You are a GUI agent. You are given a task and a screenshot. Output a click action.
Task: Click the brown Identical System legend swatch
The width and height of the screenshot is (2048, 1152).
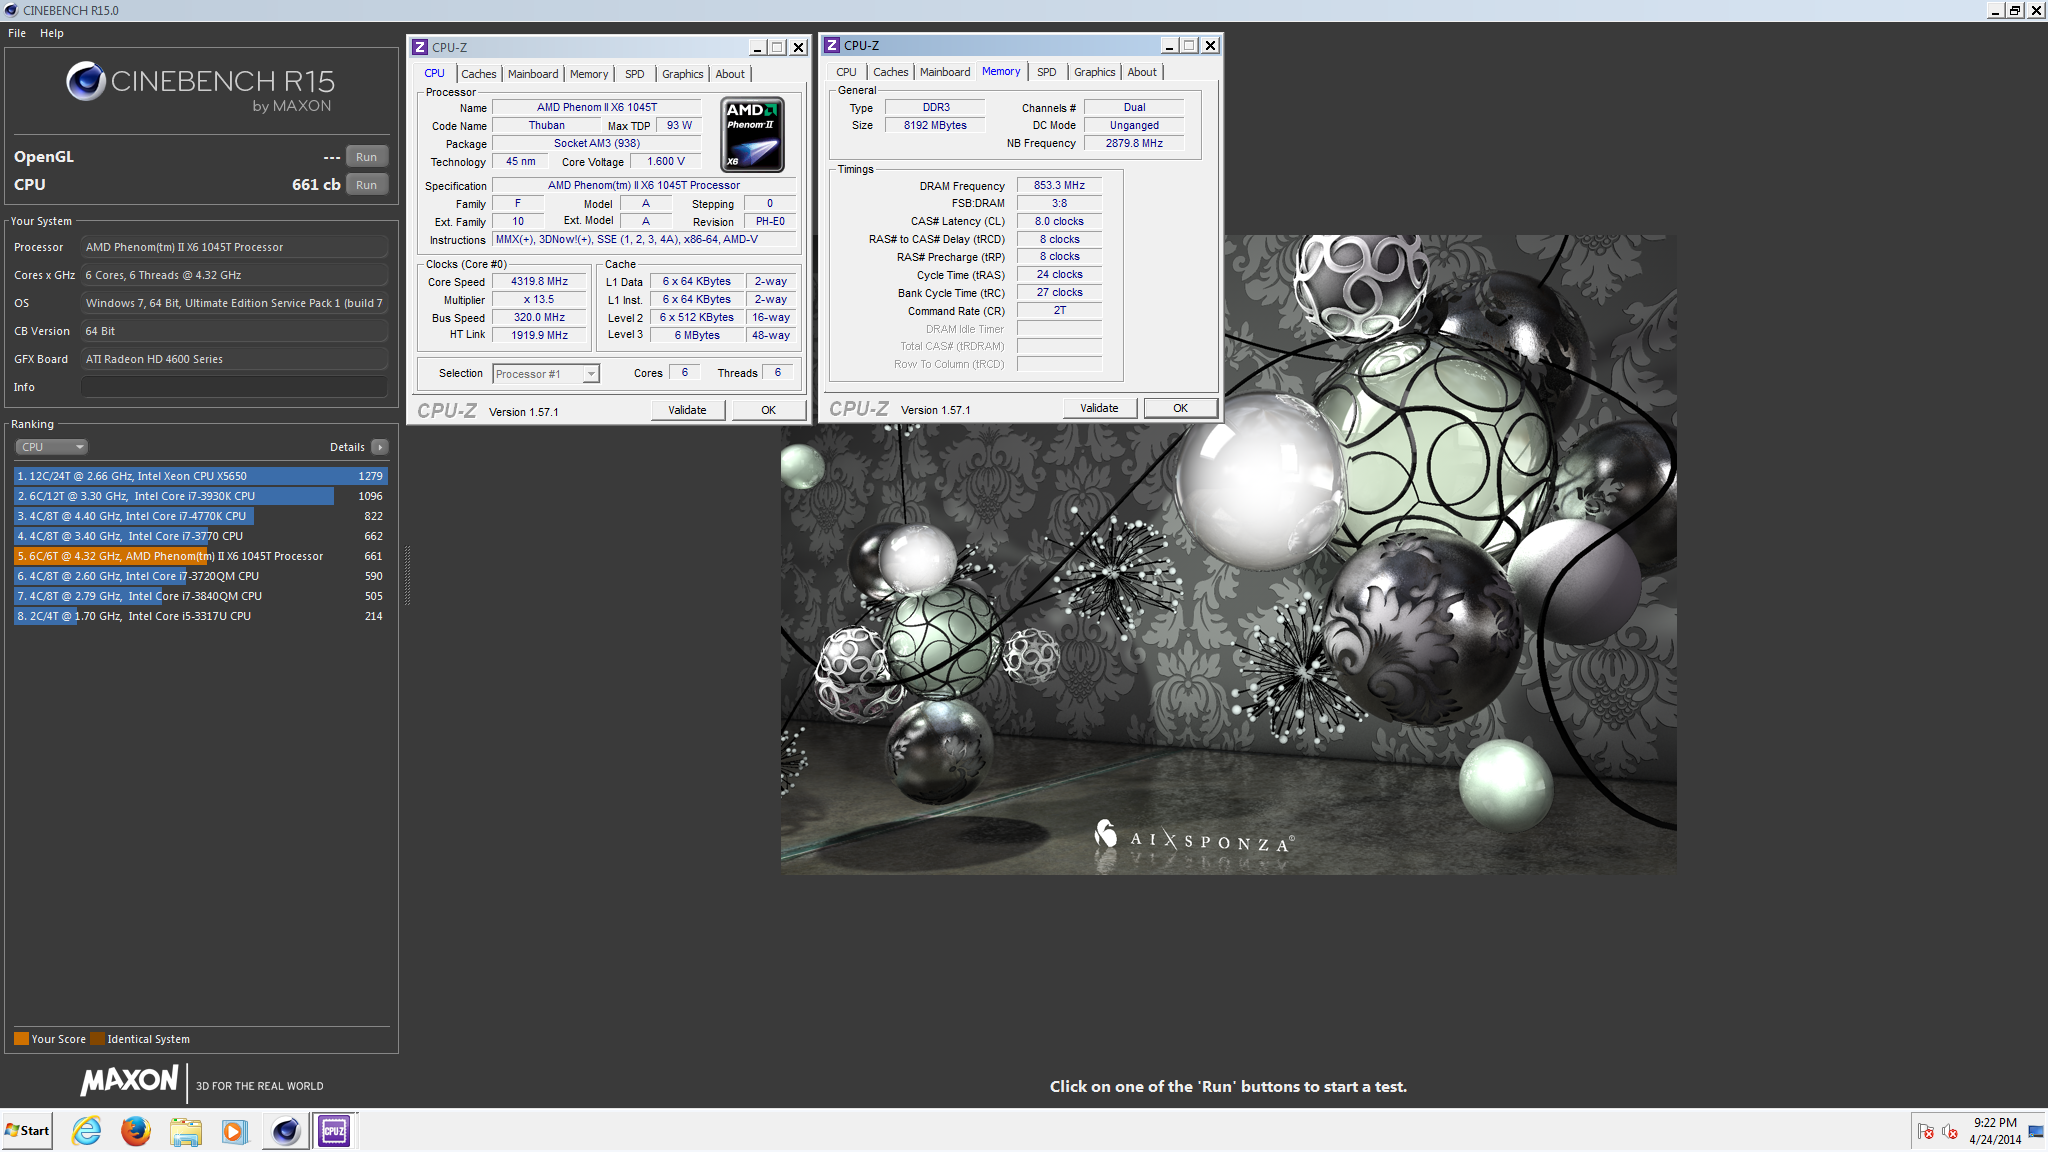[97, 1038]
